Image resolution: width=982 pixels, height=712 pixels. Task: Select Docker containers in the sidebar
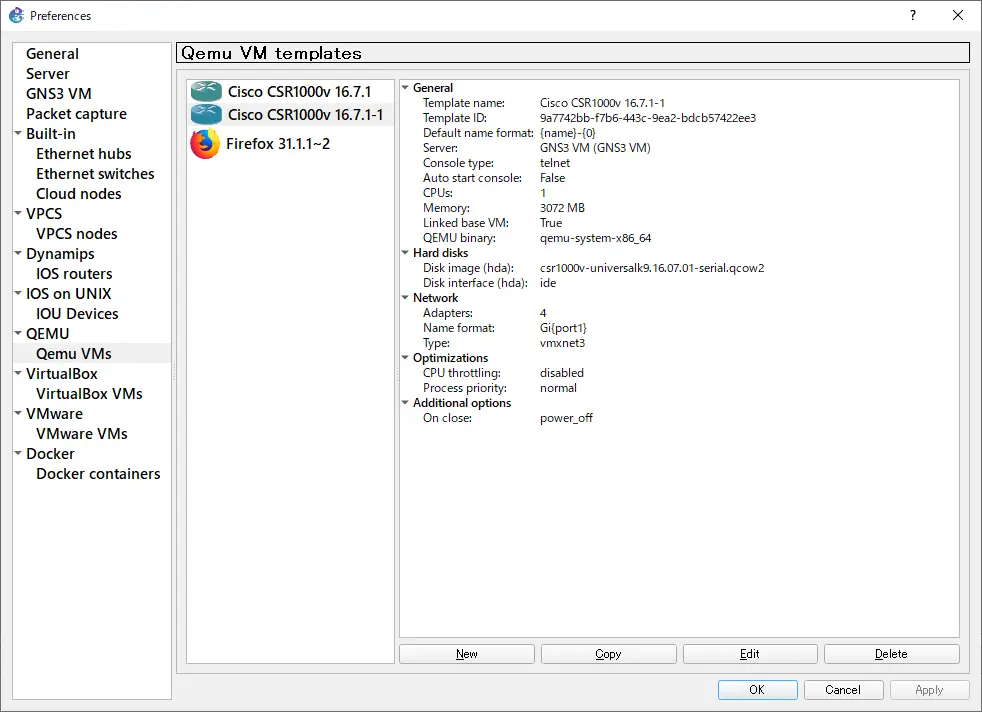coord(98,474)
